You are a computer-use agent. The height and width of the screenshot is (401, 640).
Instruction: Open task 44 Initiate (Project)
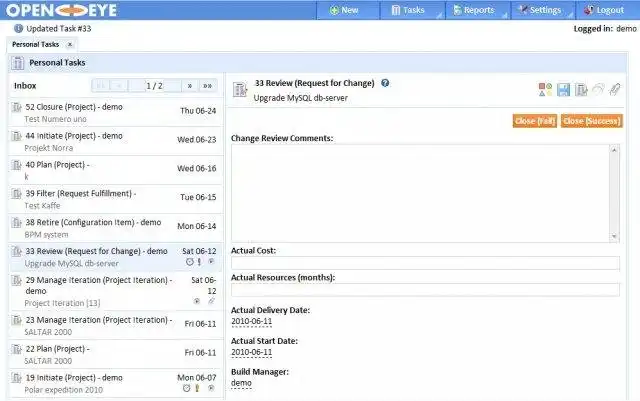pyautogui.click(x=116, y=141)
